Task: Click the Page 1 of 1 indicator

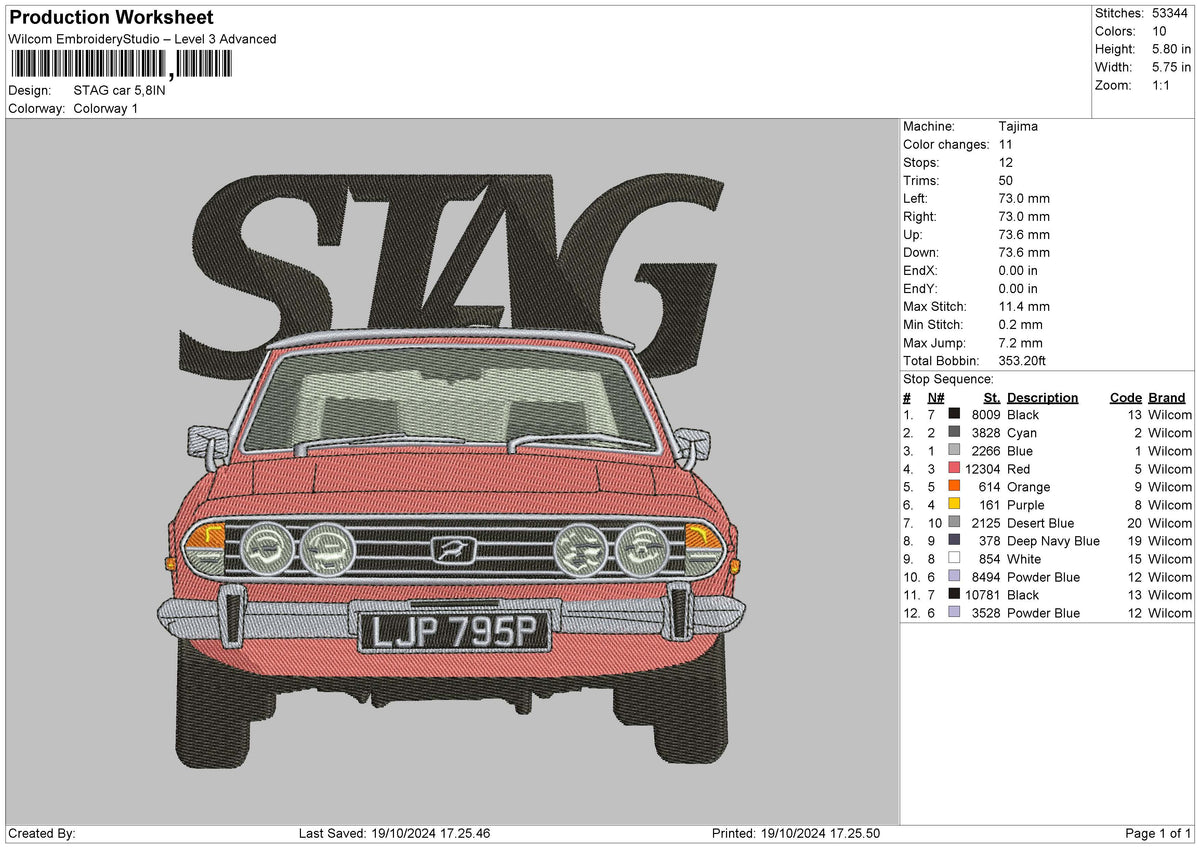Action: pos(1158,834)
